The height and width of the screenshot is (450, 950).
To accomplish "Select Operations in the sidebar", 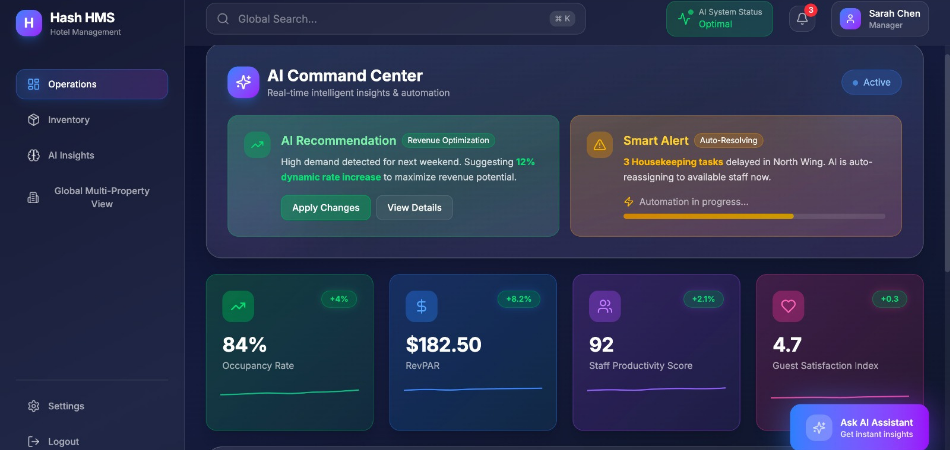I will click(91, 84).
